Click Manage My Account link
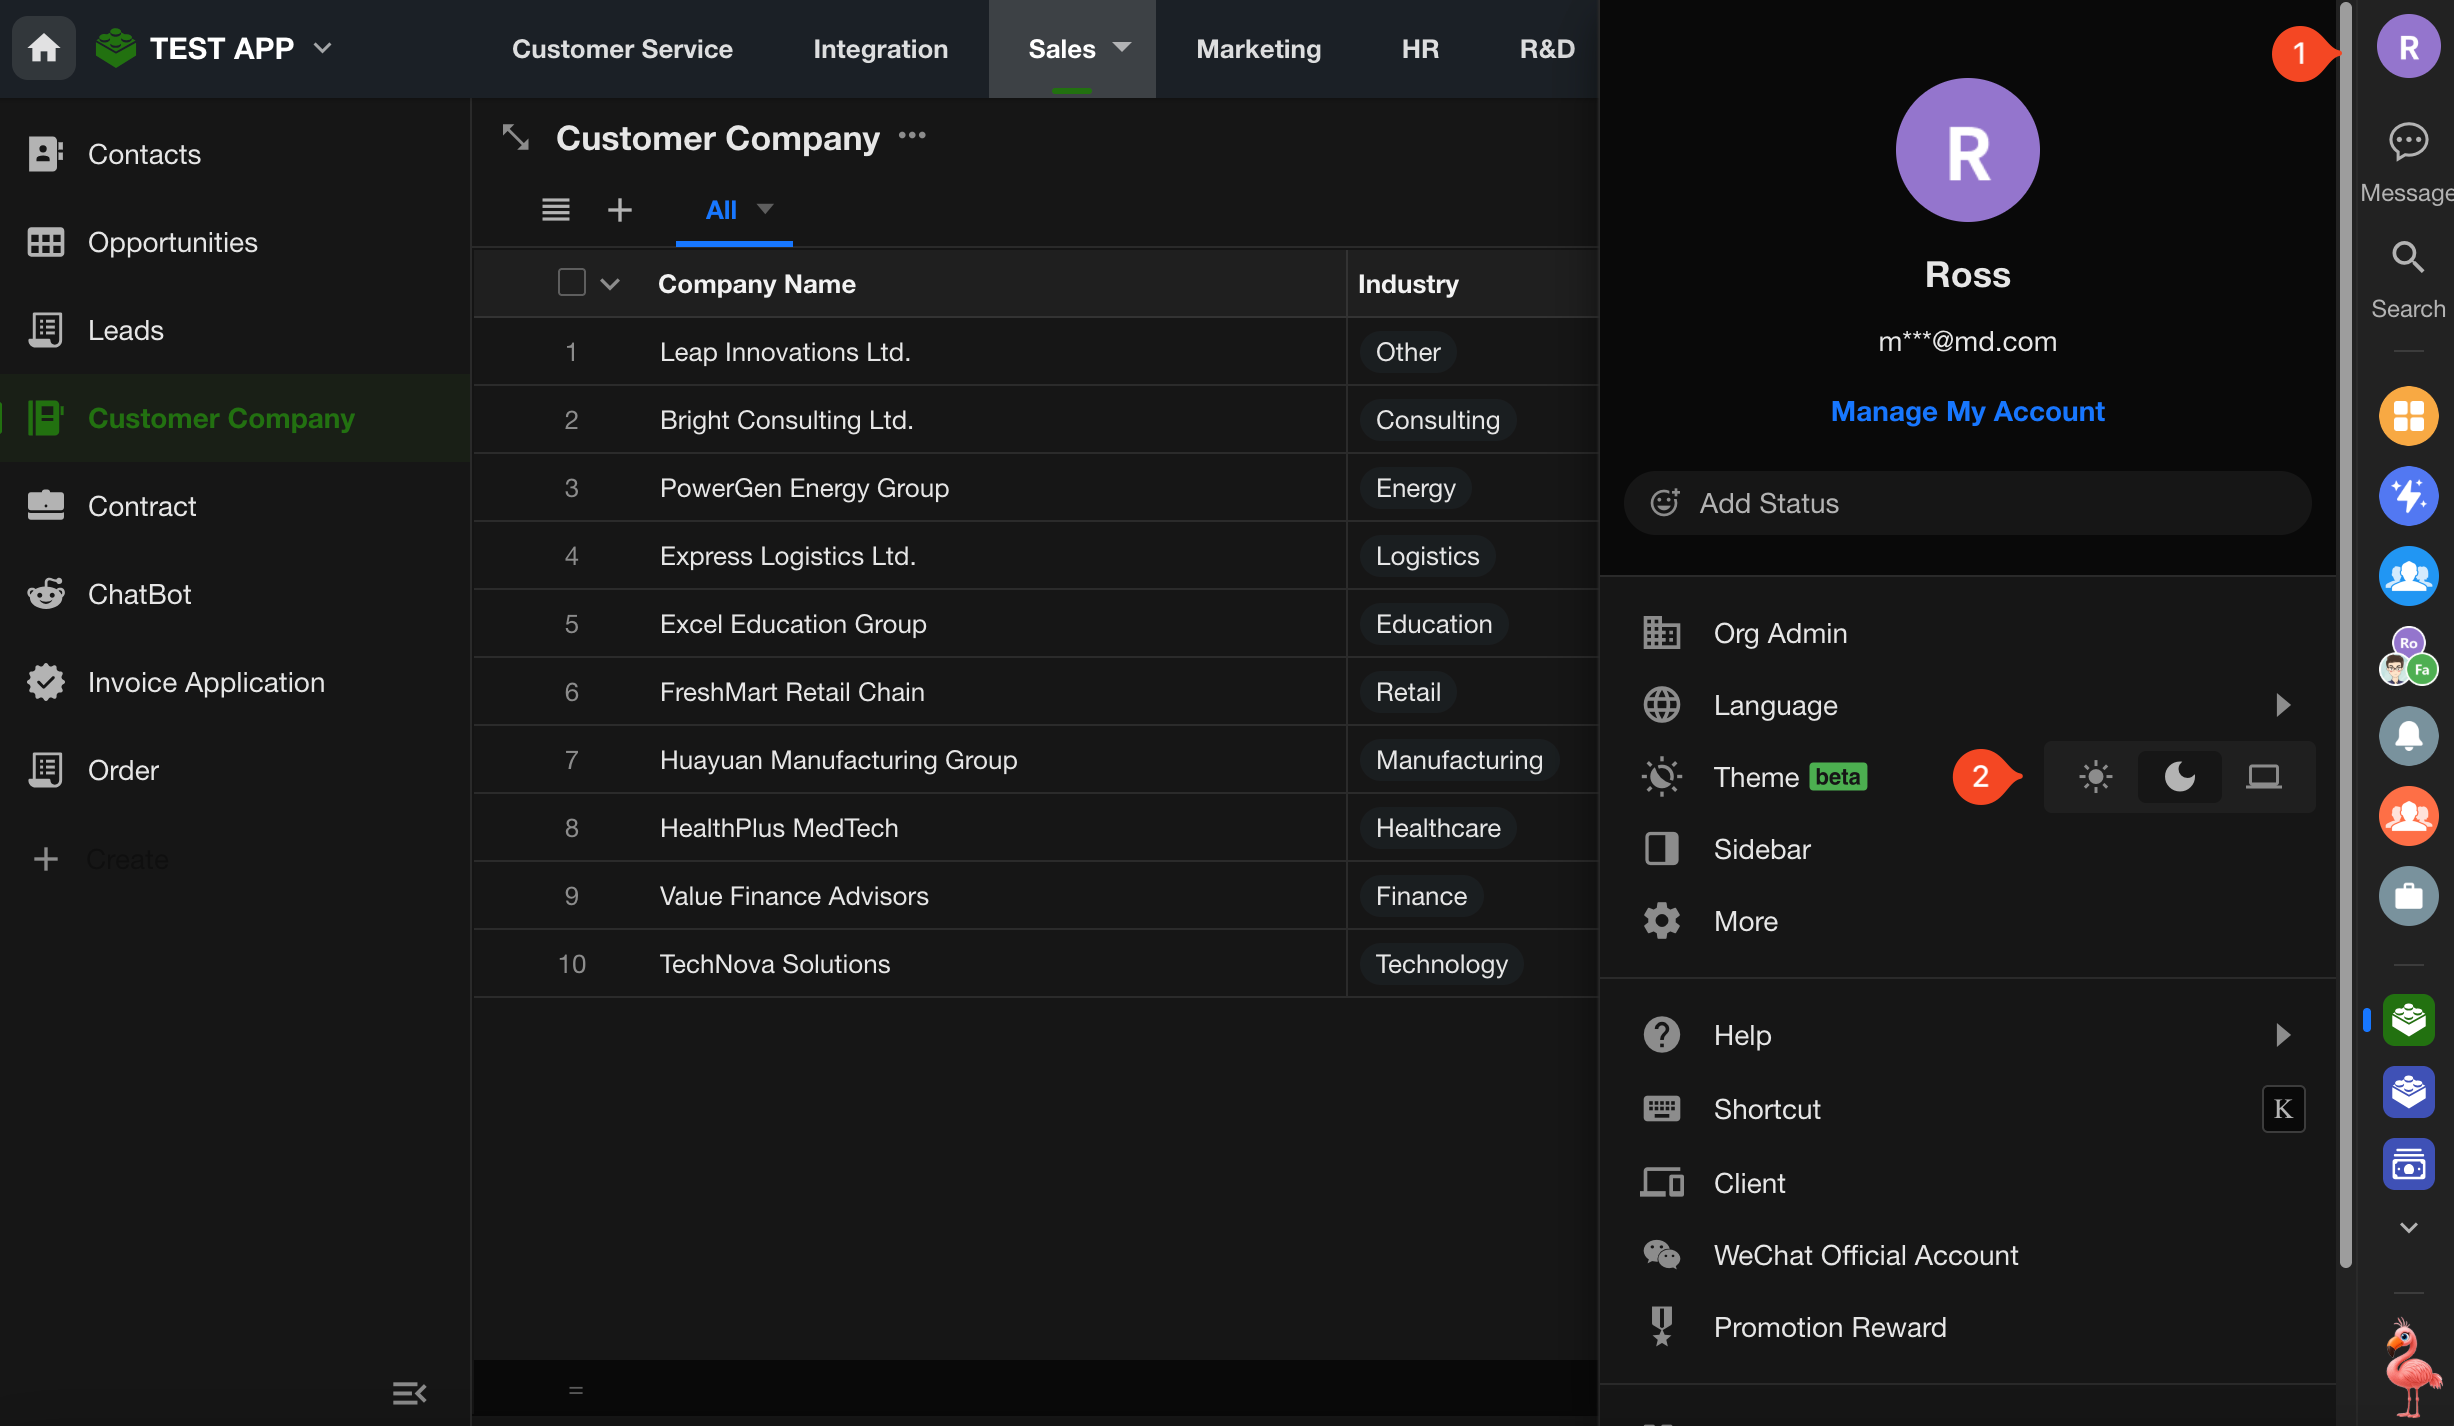Screen dimensions: 2454x1426 1967,412
